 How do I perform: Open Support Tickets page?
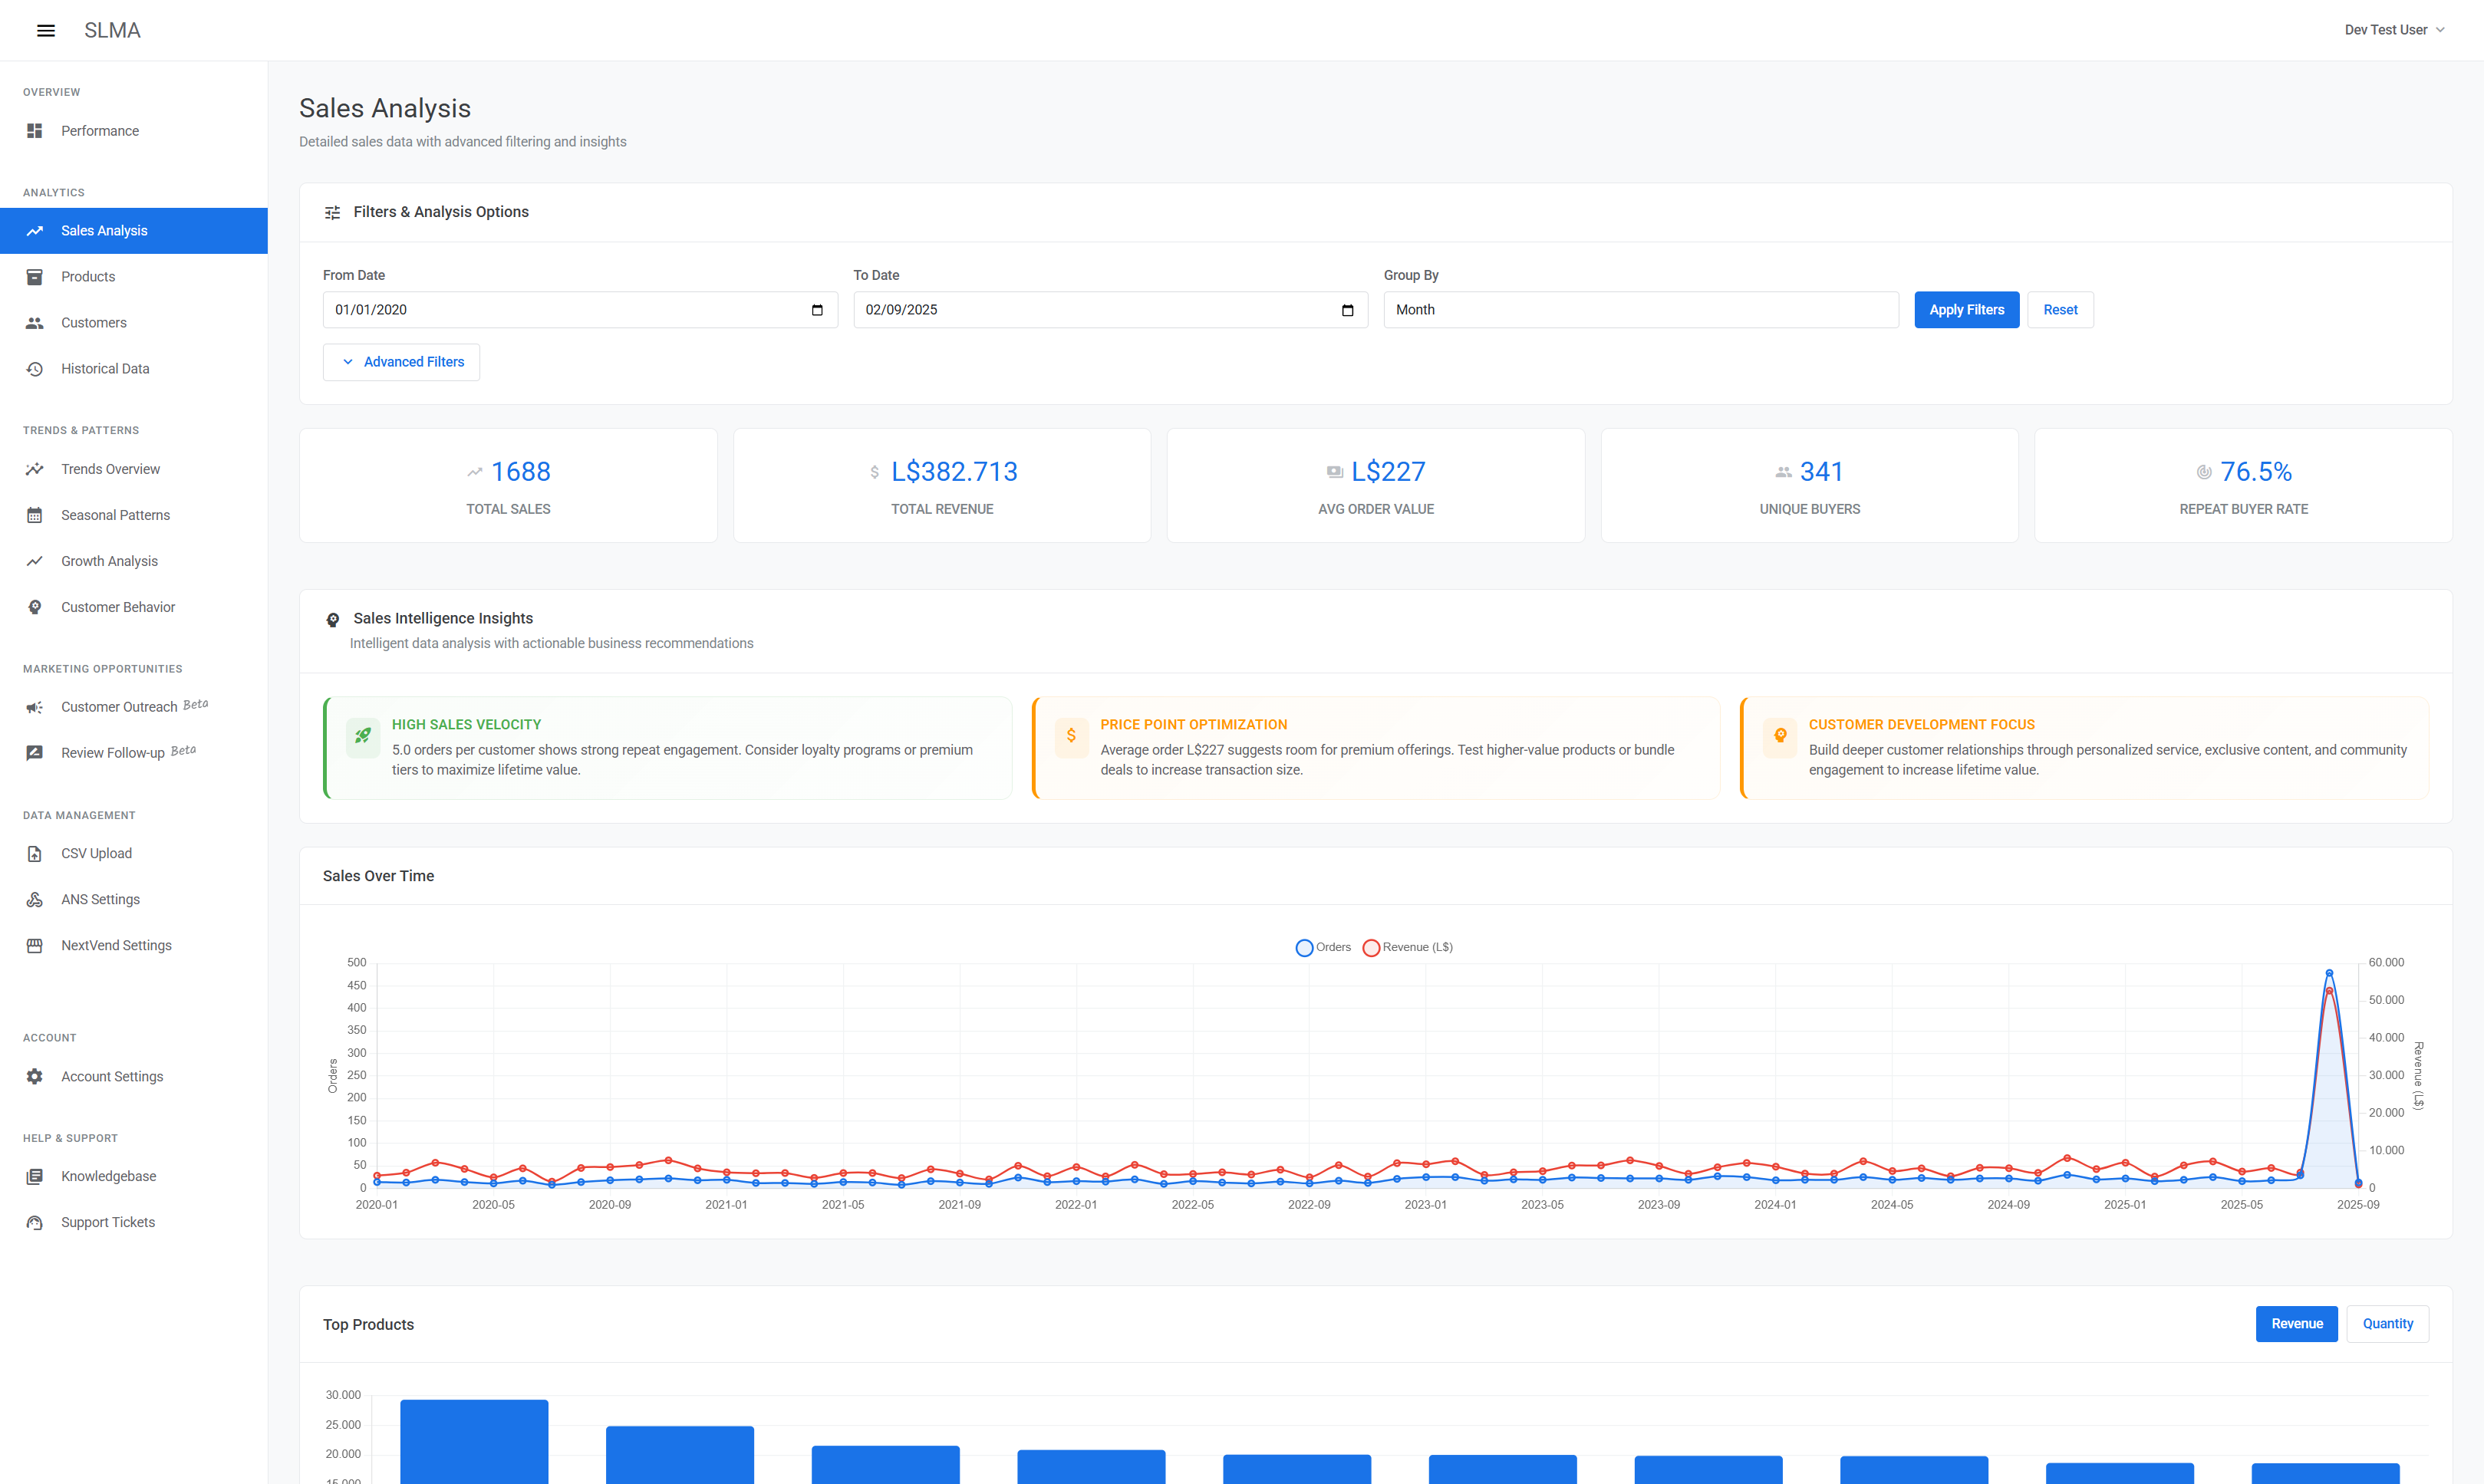tap(134, 1222)
